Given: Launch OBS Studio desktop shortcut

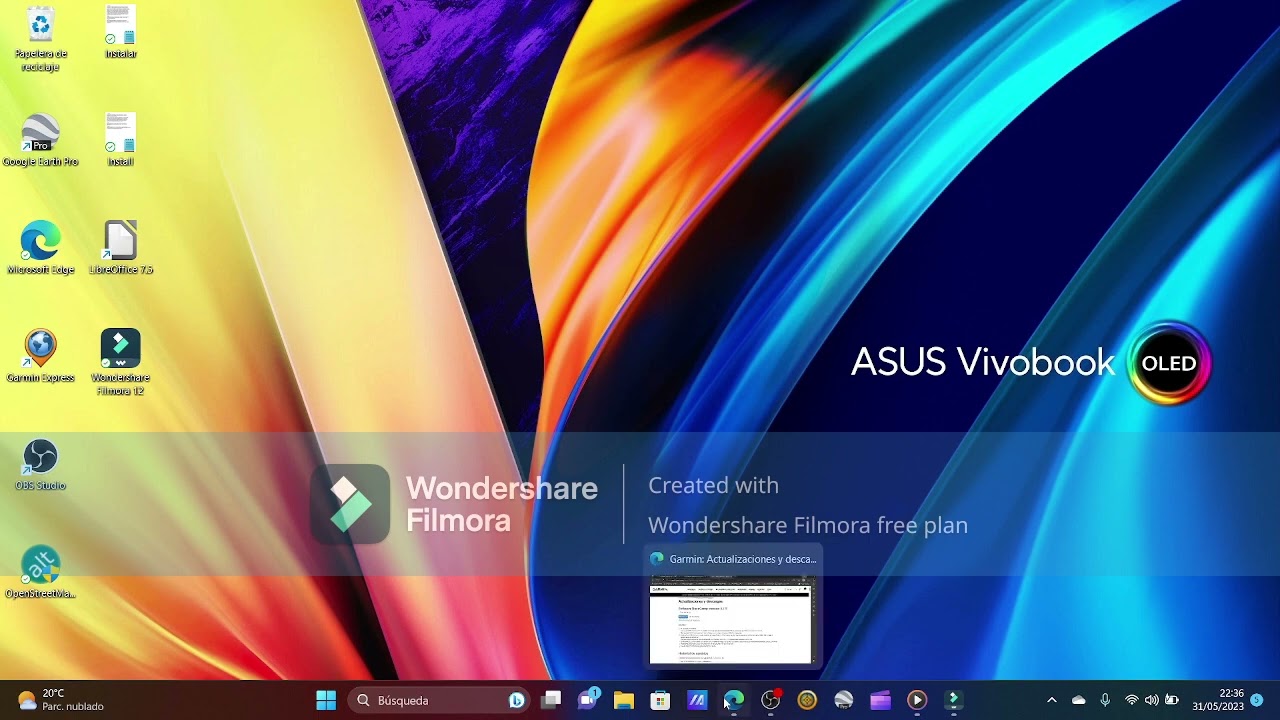Looking at the screenshot, I should (x=40, y=464).
